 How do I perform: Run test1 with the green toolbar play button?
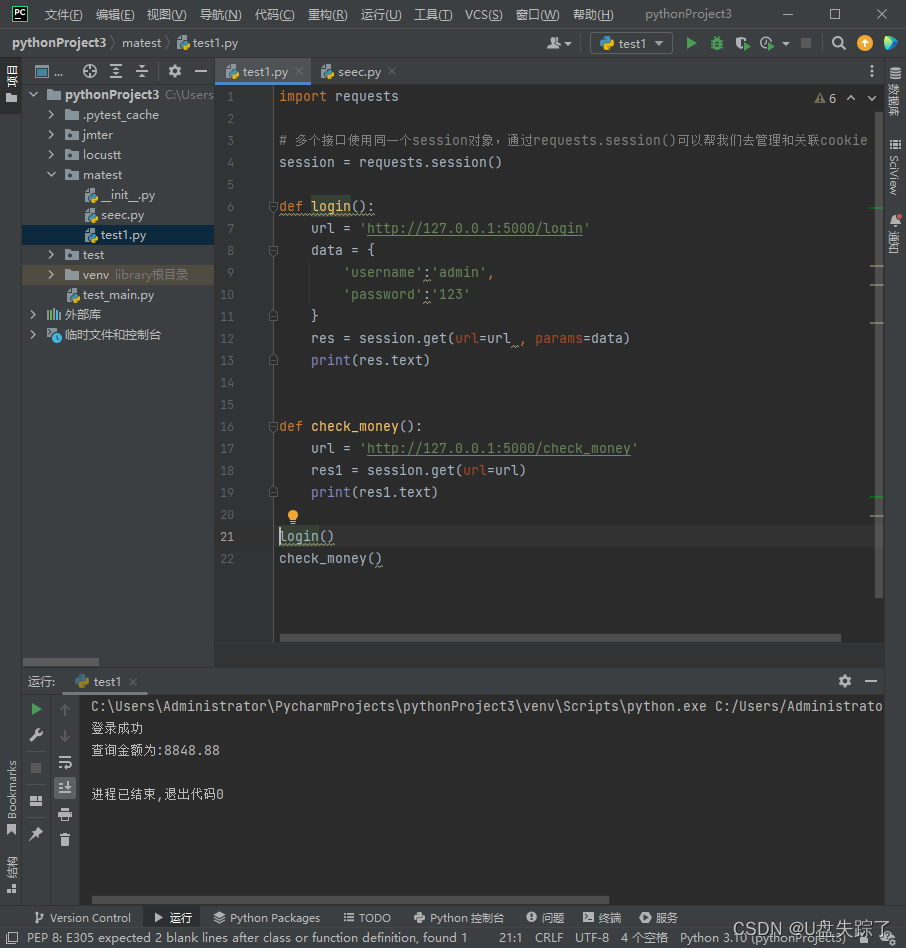pyautogui.click(x=691, y=43)
